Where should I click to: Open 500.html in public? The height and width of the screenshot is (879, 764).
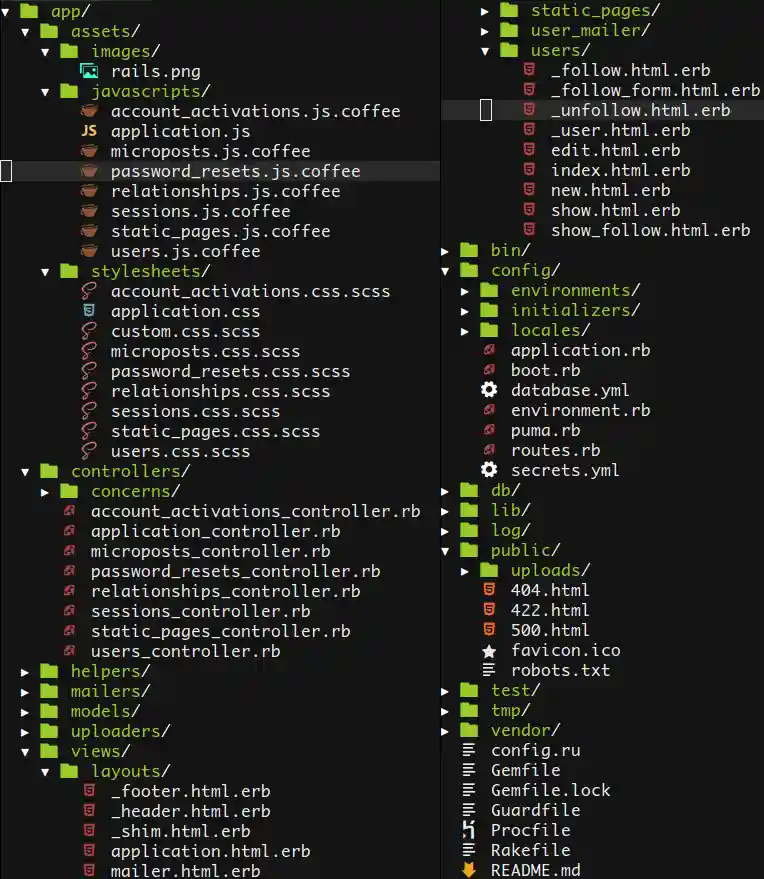(550, 630)
